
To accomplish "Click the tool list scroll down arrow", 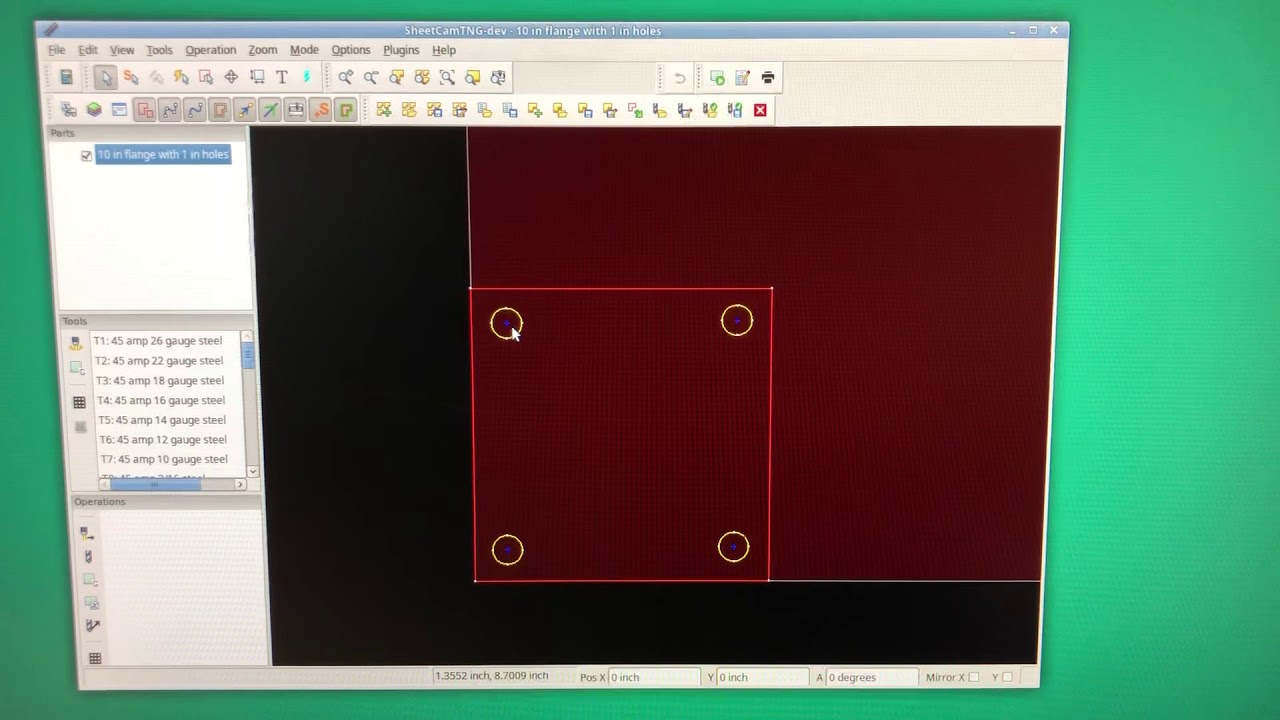I will point(252,471).
